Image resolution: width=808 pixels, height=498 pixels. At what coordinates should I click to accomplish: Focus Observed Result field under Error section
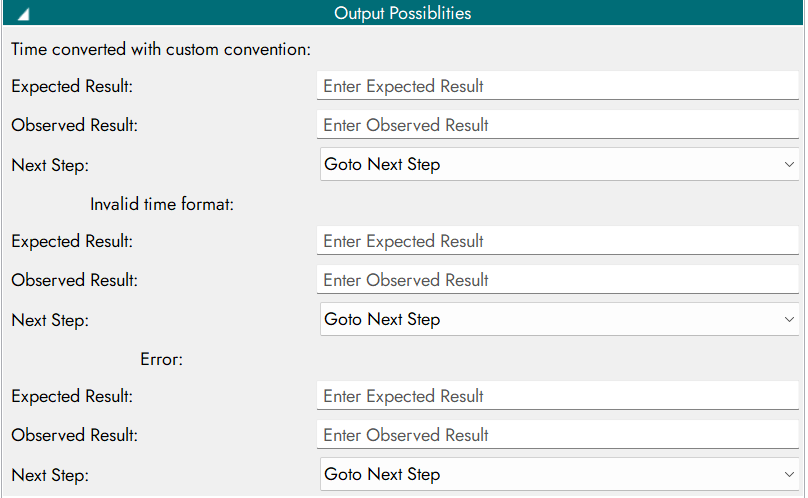[558, 435]
